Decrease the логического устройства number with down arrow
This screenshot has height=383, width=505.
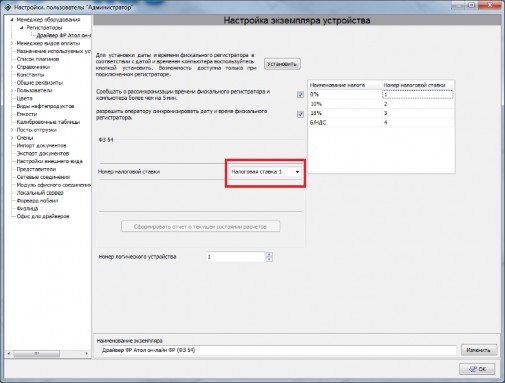(269, 259)
